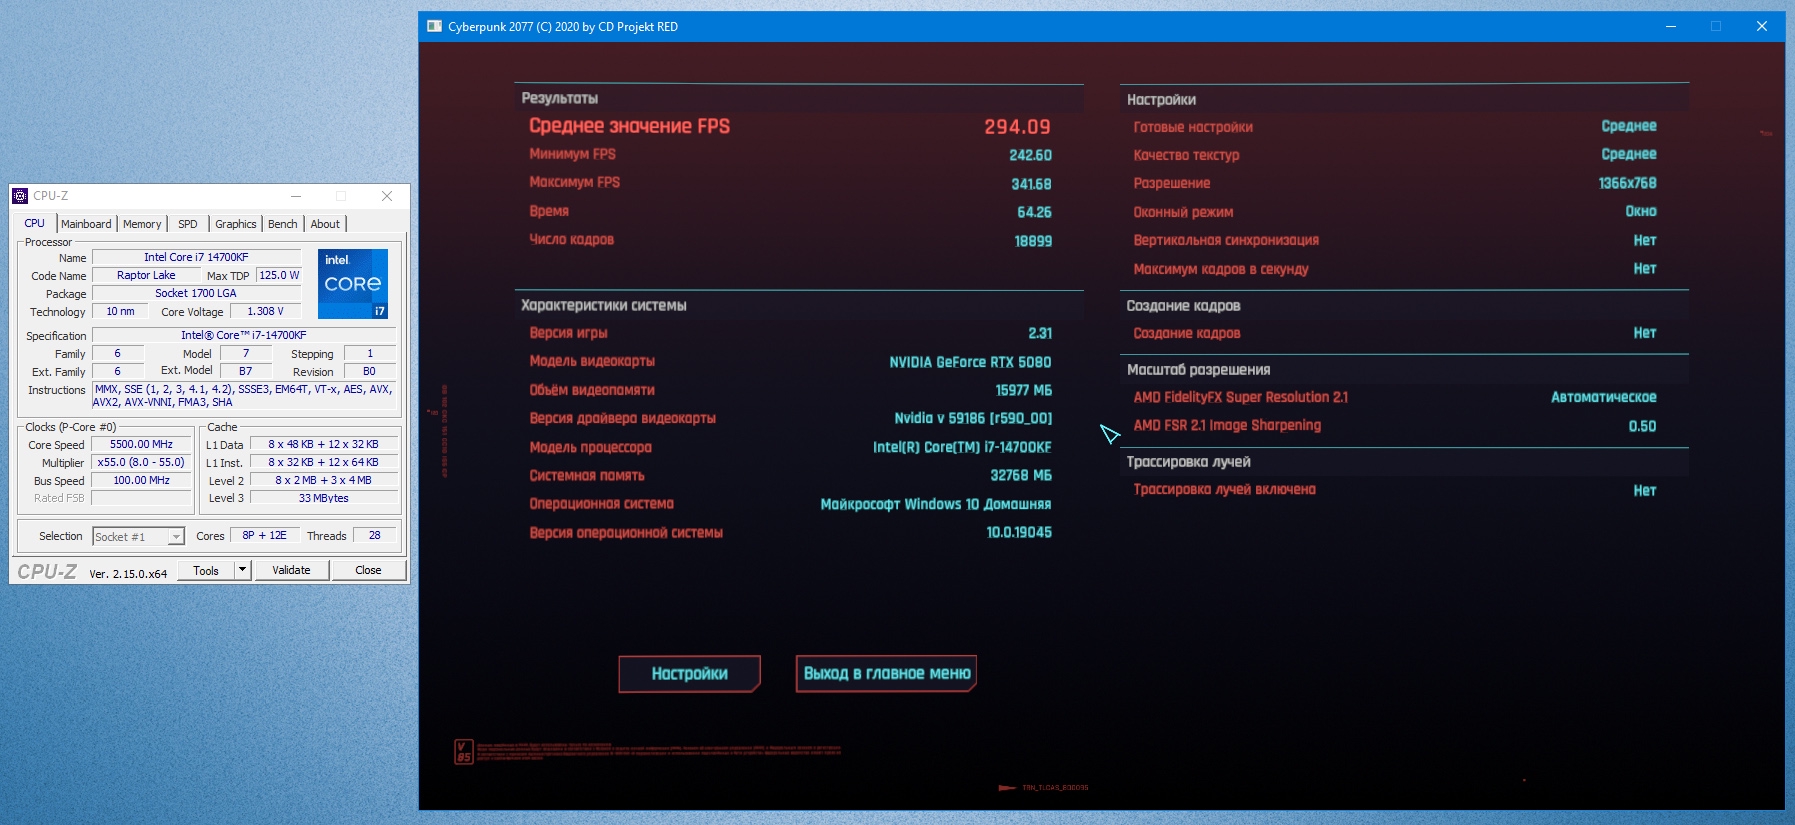The height and width of the screenshot is (825, 1795).
Task: Click the version text Ver. 2.15.0.x64
Action: [128, 574]
